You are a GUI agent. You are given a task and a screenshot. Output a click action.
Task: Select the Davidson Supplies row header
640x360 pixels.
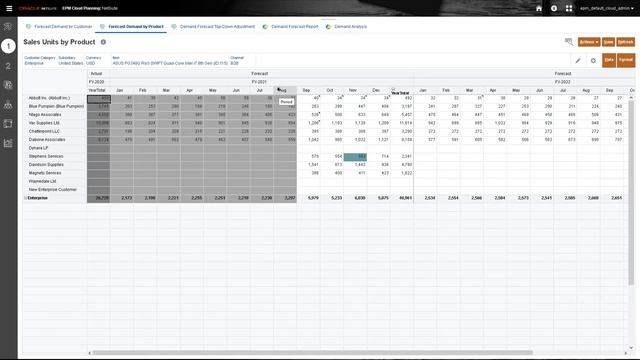[x=55, y=164]
